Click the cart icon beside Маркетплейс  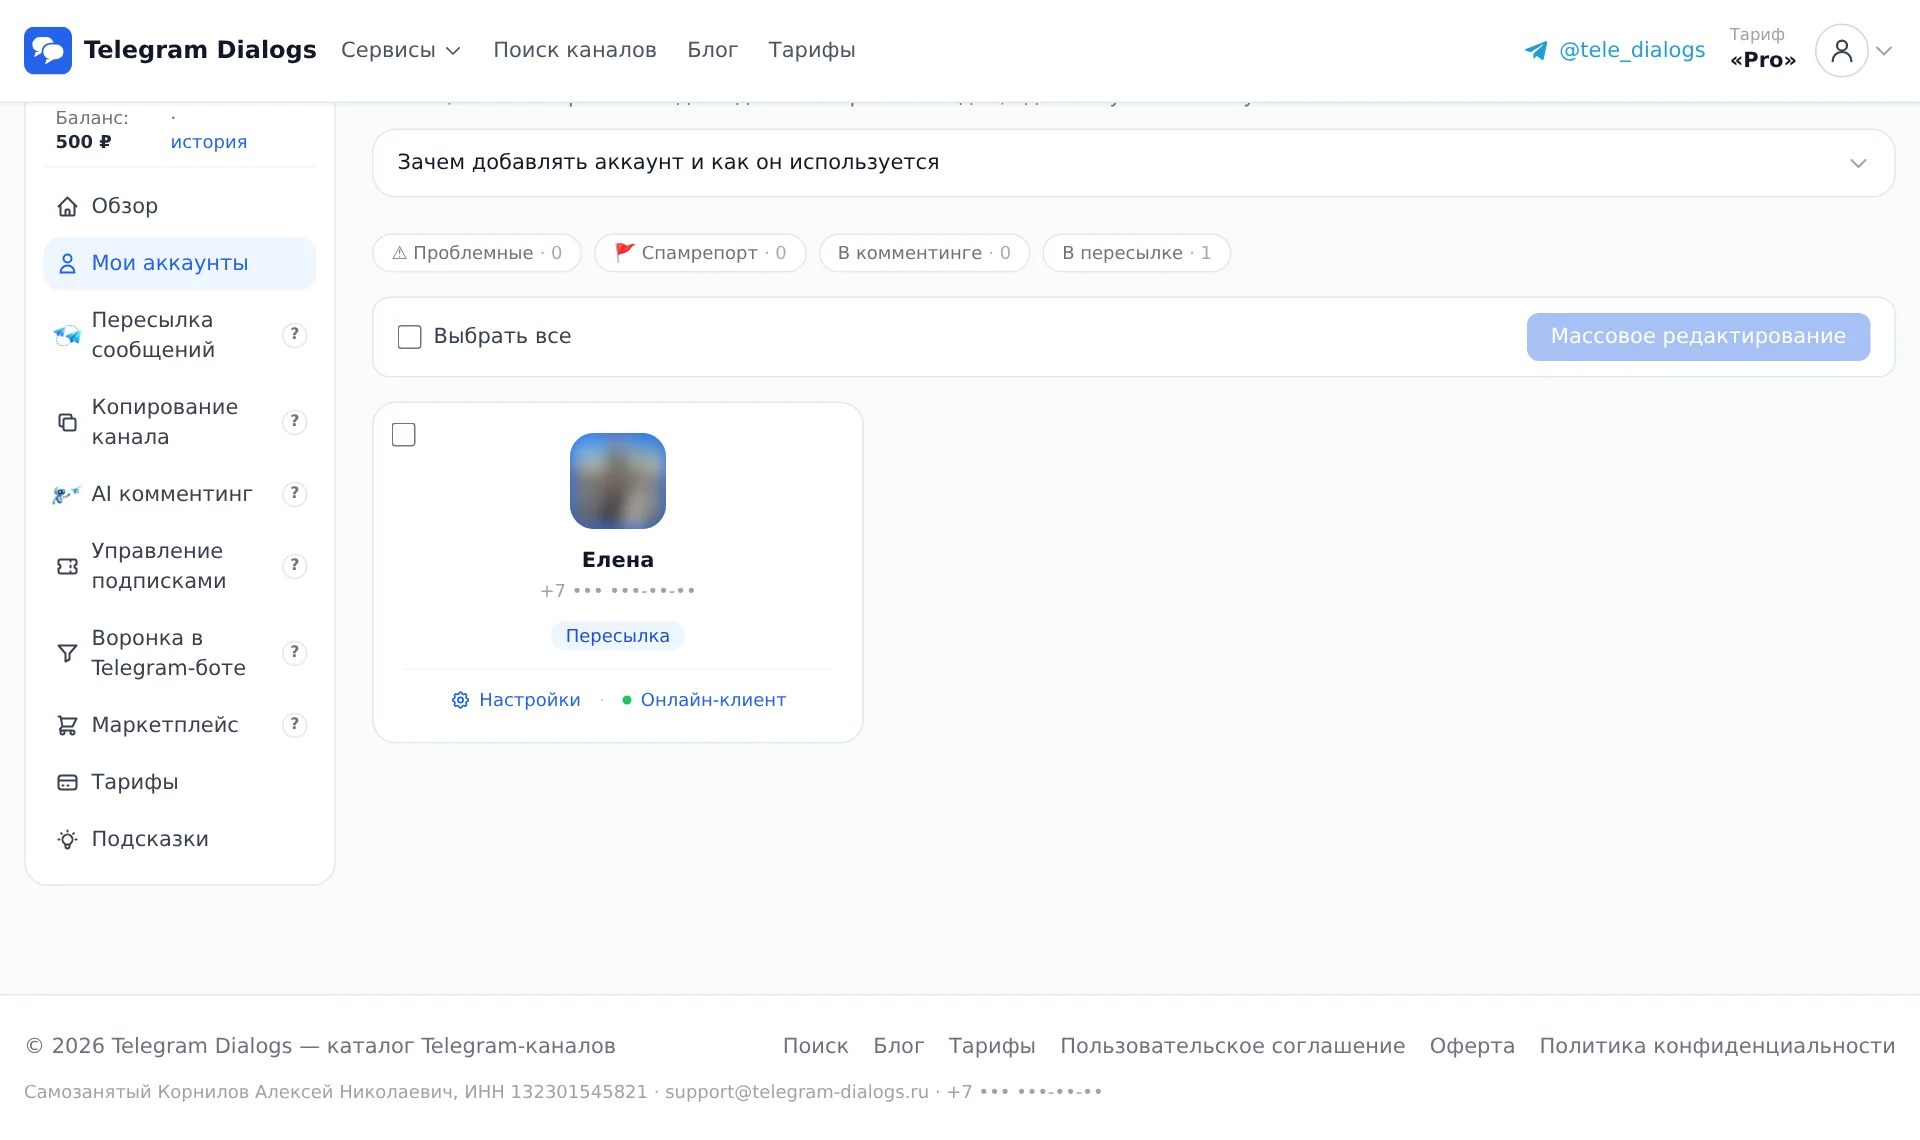[x=67, y=726]
